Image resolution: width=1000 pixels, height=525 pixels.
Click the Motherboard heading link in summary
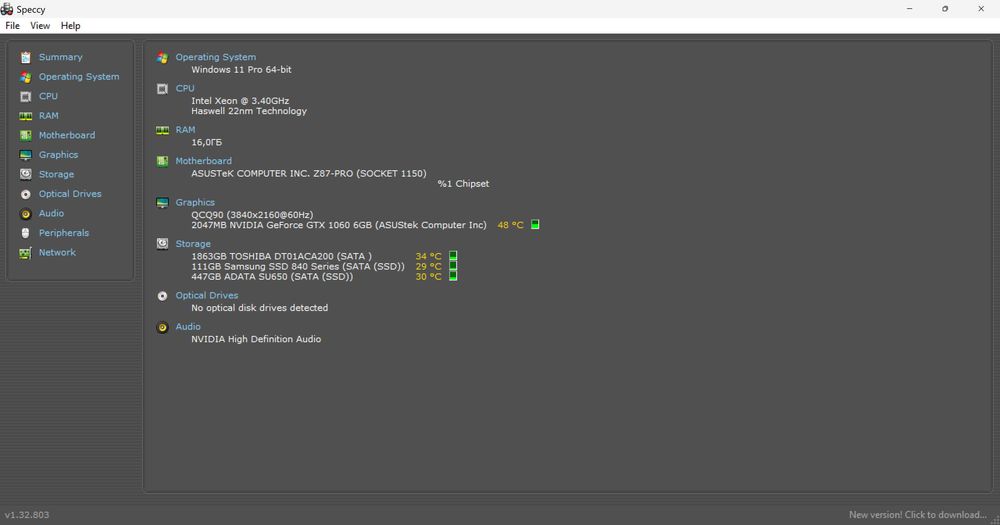tap(203, 161)
